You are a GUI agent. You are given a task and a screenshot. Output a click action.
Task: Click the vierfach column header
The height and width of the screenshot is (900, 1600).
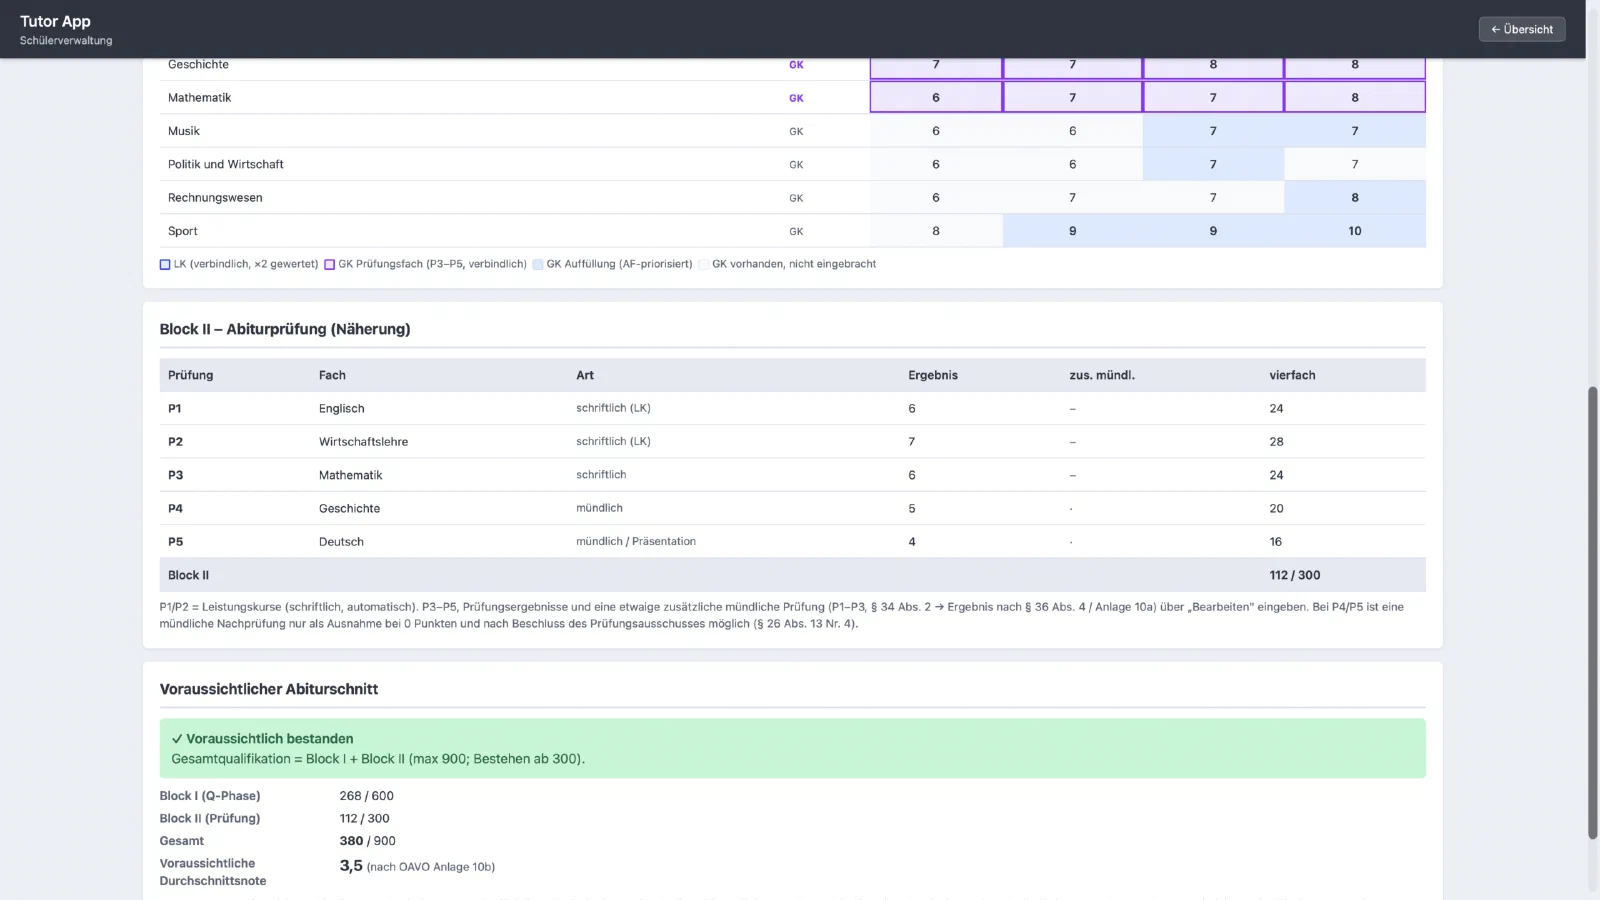tap(1292, 375)
